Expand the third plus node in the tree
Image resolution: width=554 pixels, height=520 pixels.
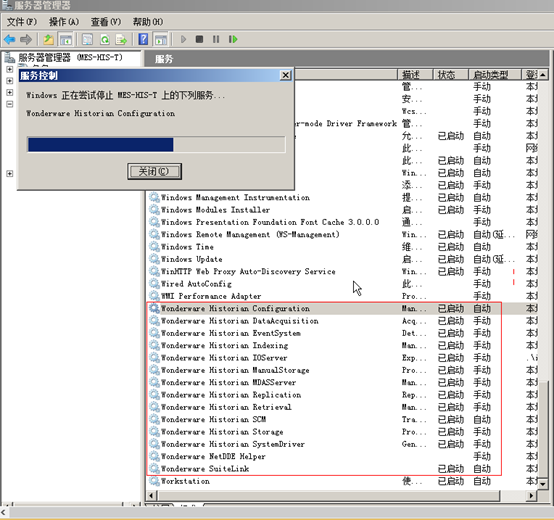point(10,93)
